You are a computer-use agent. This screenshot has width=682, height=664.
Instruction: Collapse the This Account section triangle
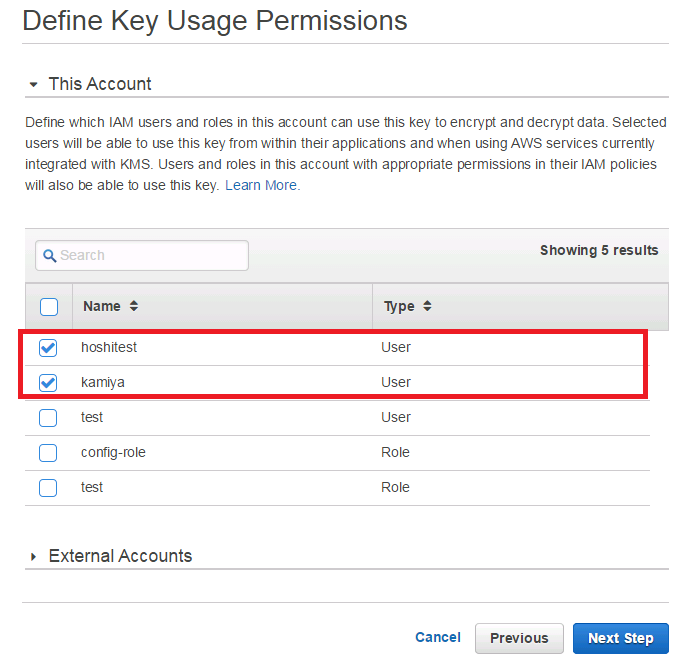(x=33, y=84)
